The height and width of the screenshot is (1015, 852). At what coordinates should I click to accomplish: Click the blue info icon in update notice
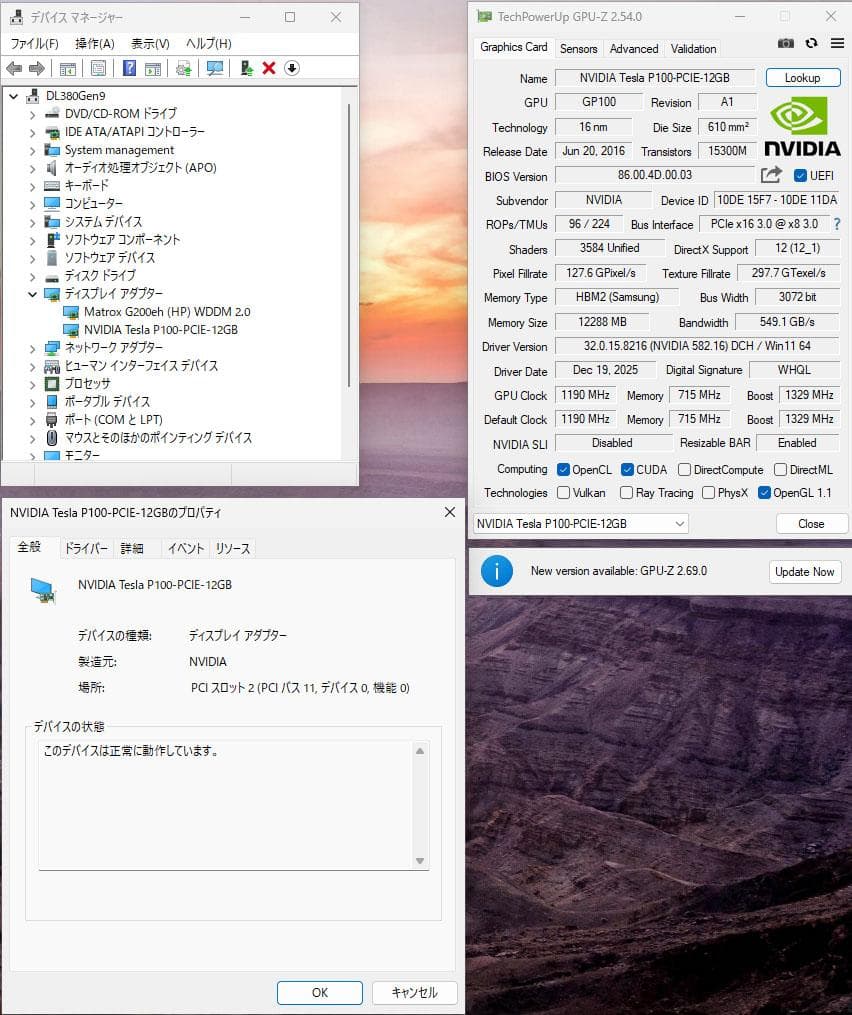tap(497, 571)
